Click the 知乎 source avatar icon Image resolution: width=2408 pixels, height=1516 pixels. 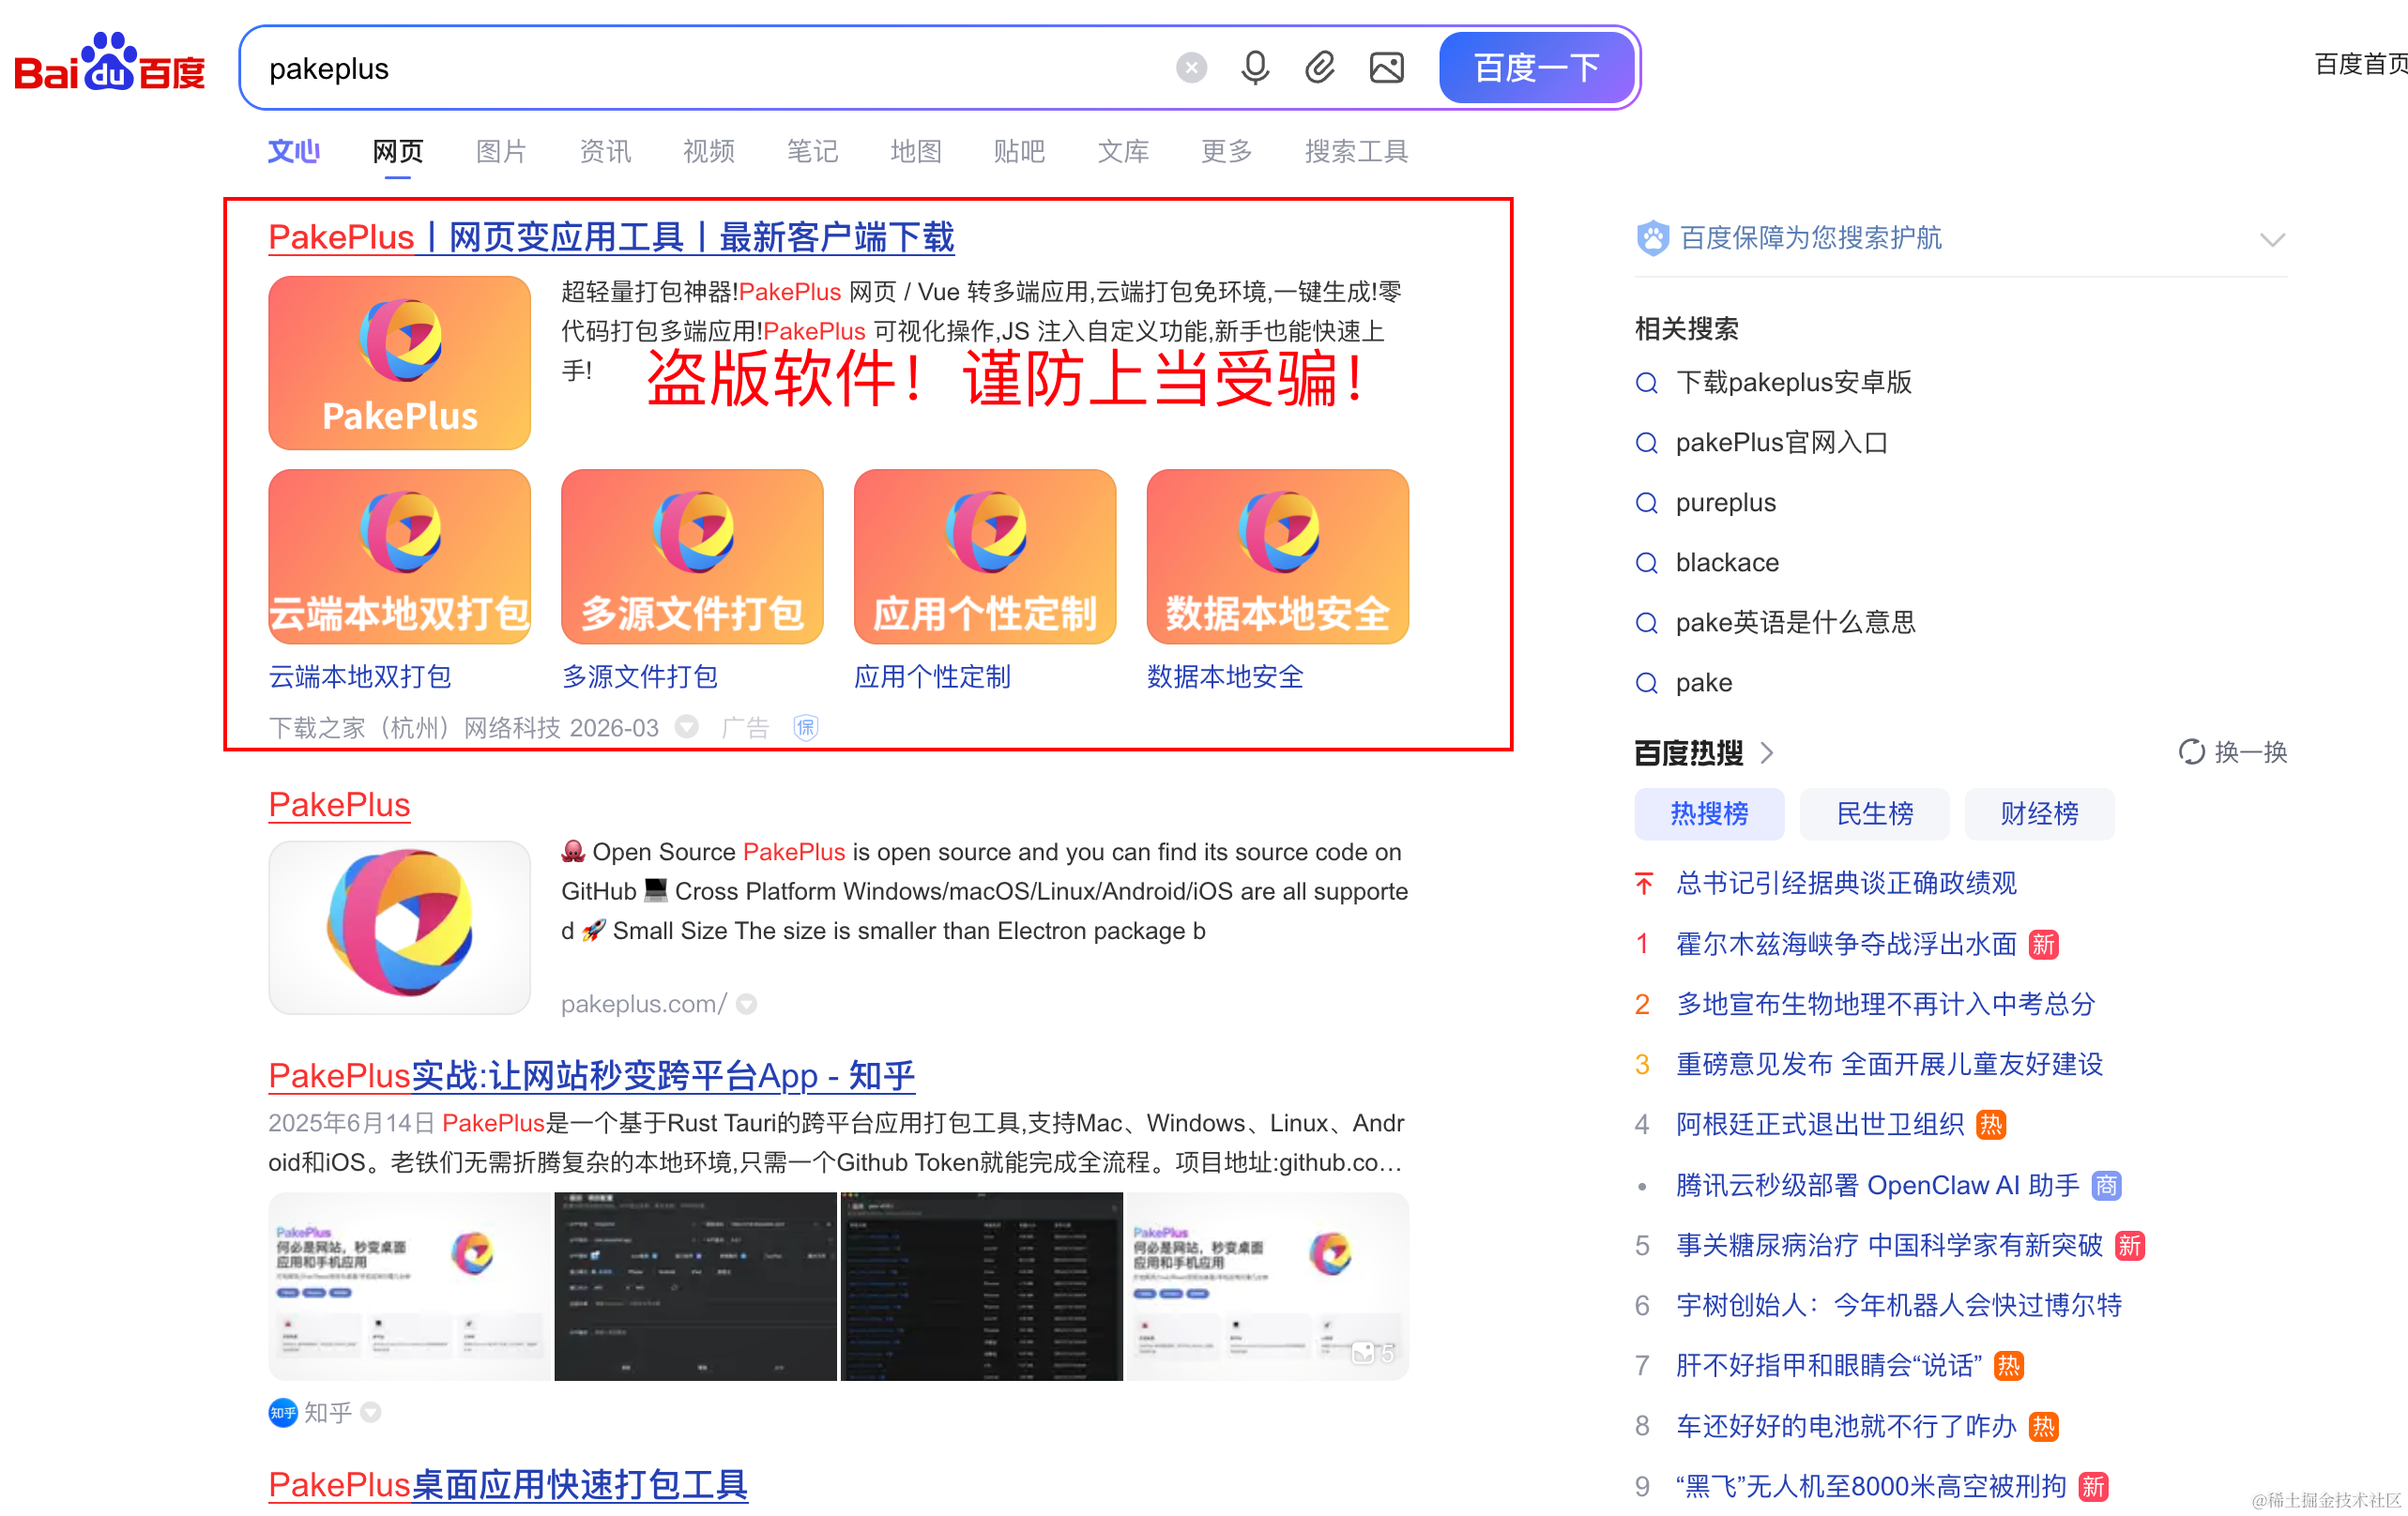pyautogui.click(x=283, y=1412)
